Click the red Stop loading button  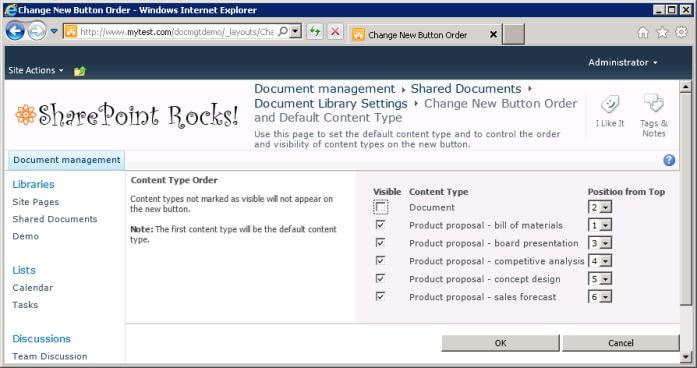(x=336, y=32)
